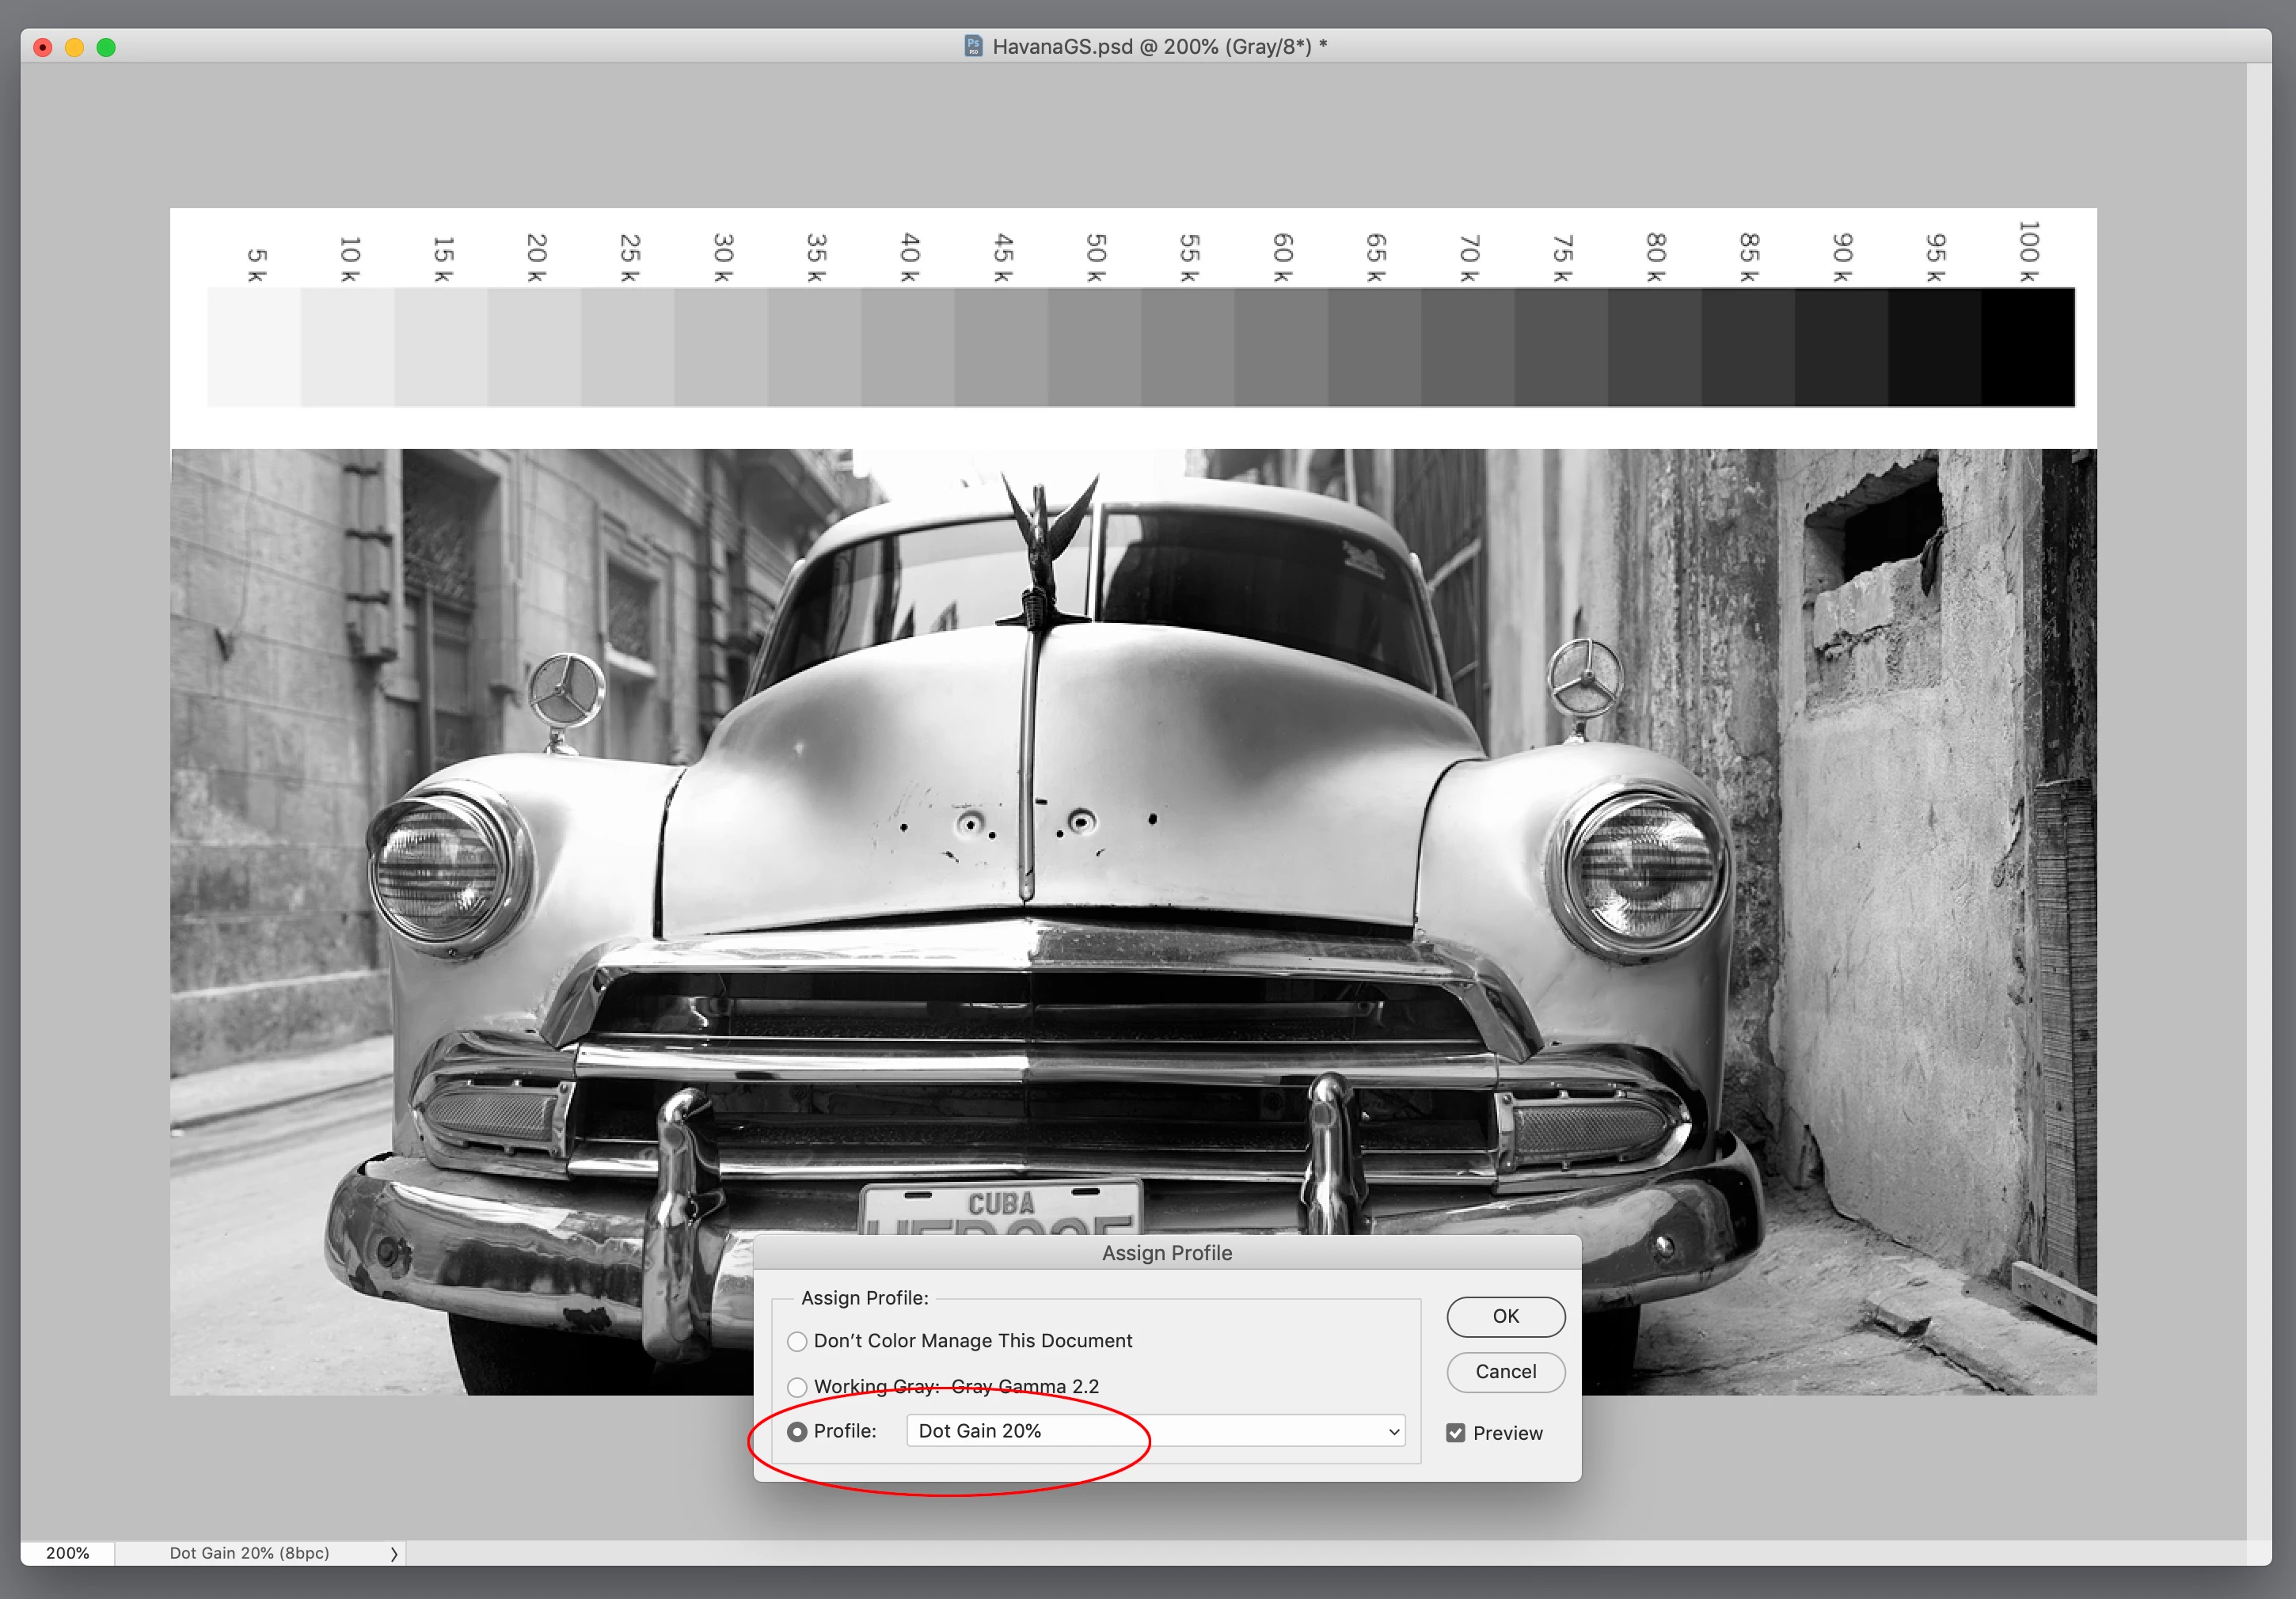This screenshot has width=2296, height=1599.
Task: Click the 200% zoom level field
Action: pos(67,1553)
